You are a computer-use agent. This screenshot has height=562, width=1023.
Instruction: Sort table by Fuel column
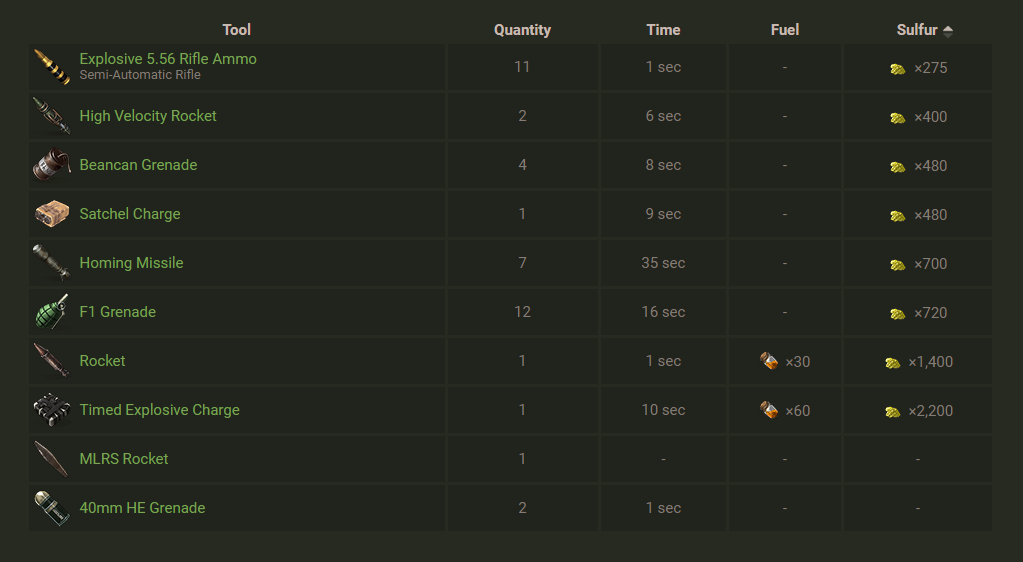(x=785, y=30)
